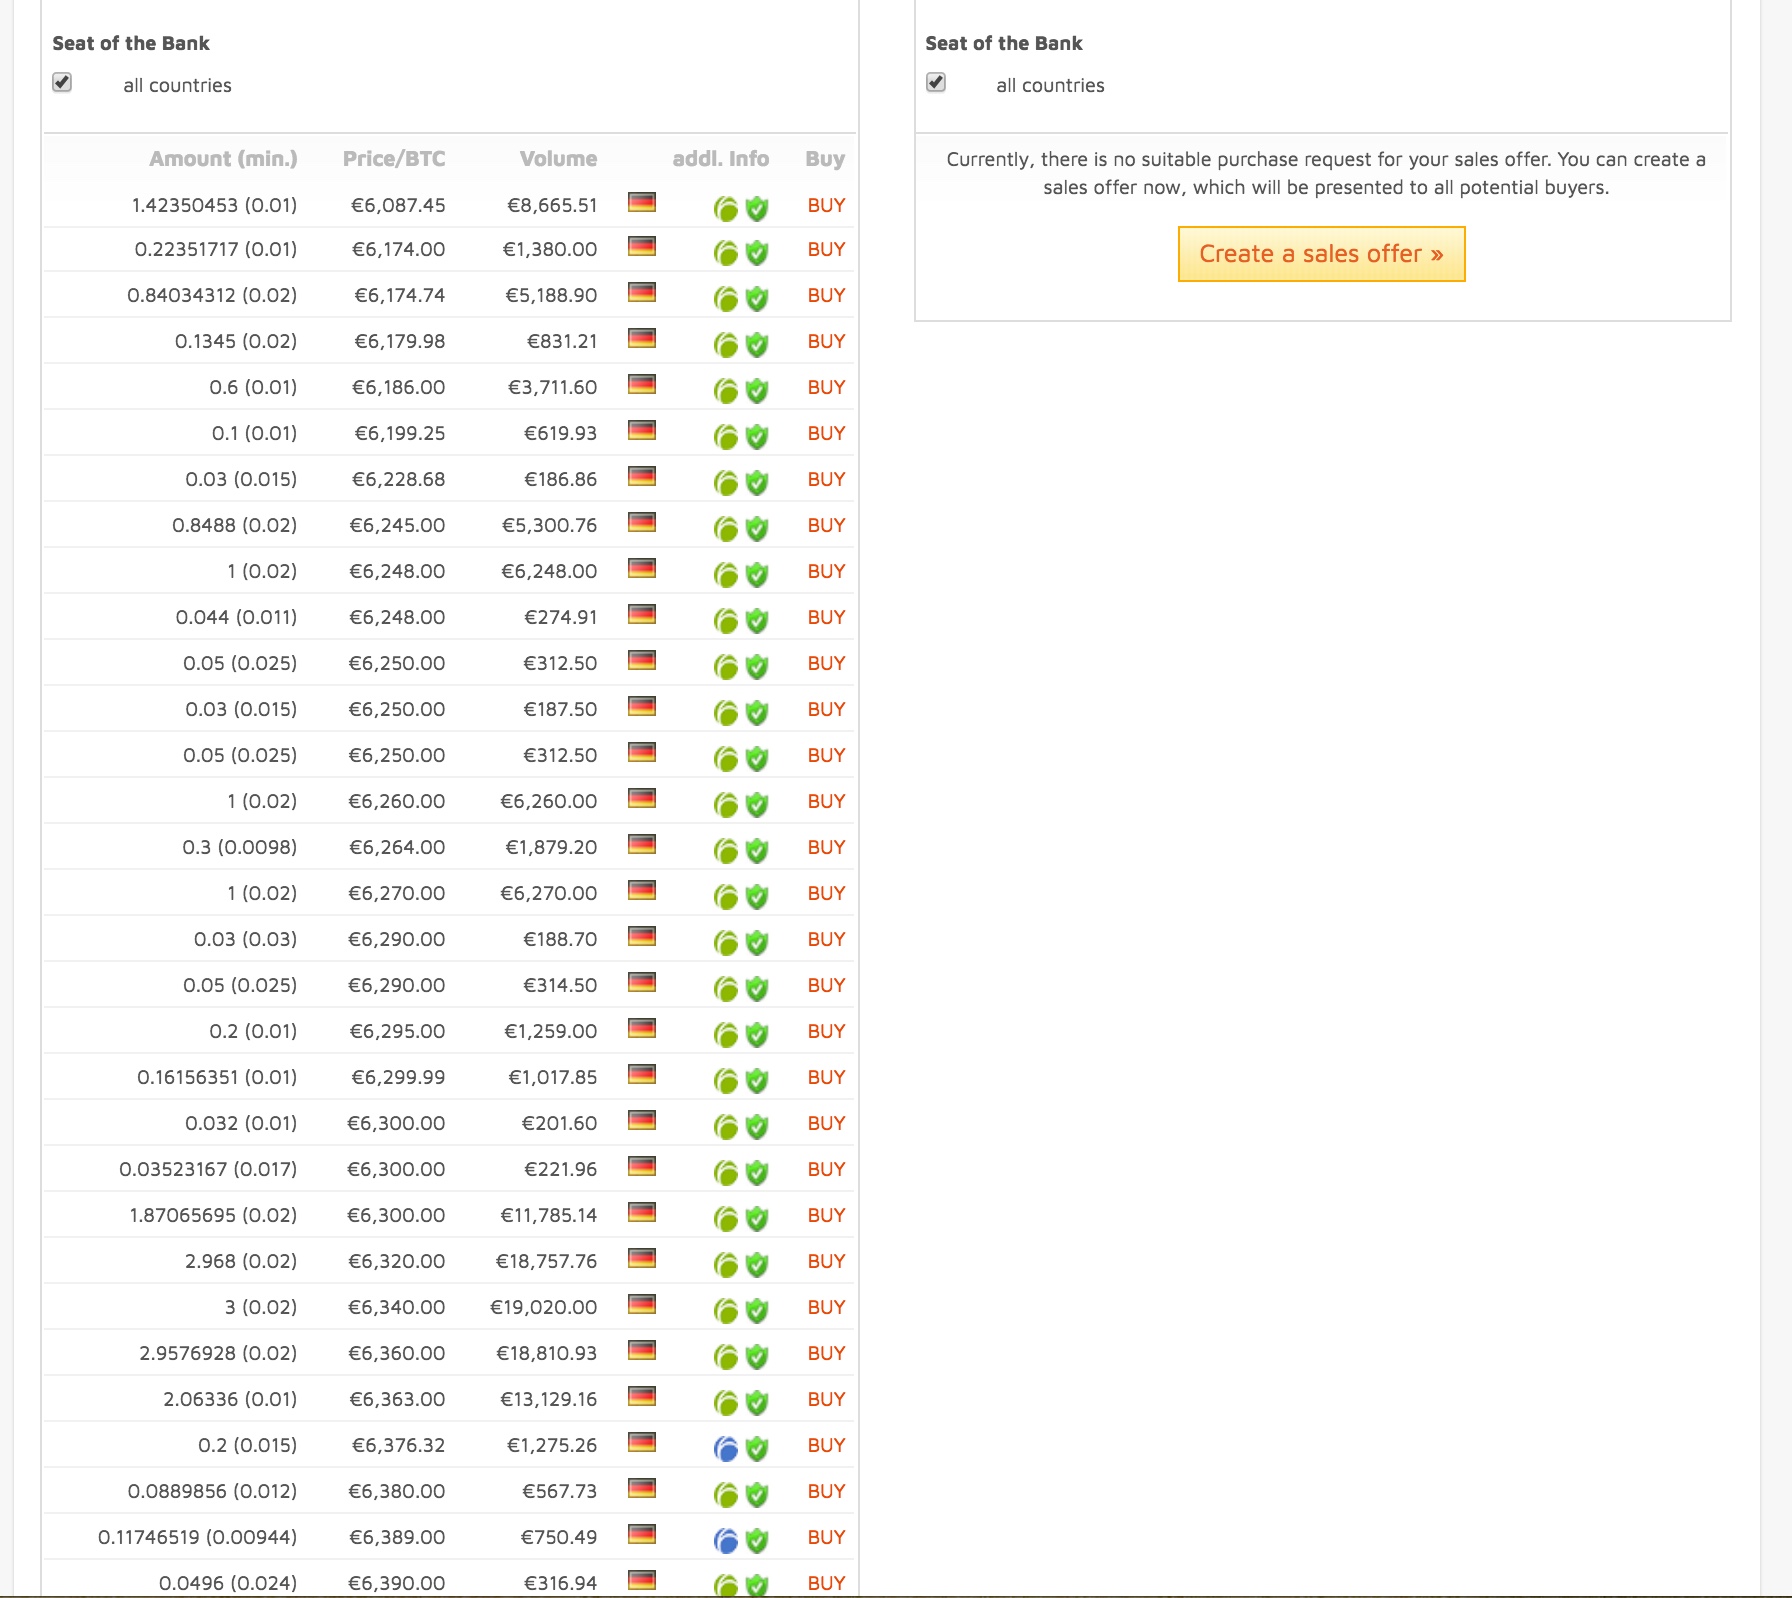Click the 'Amount (min.)' column header
This screenshot has height=1598, width=1792.
(x=223, y=159)
